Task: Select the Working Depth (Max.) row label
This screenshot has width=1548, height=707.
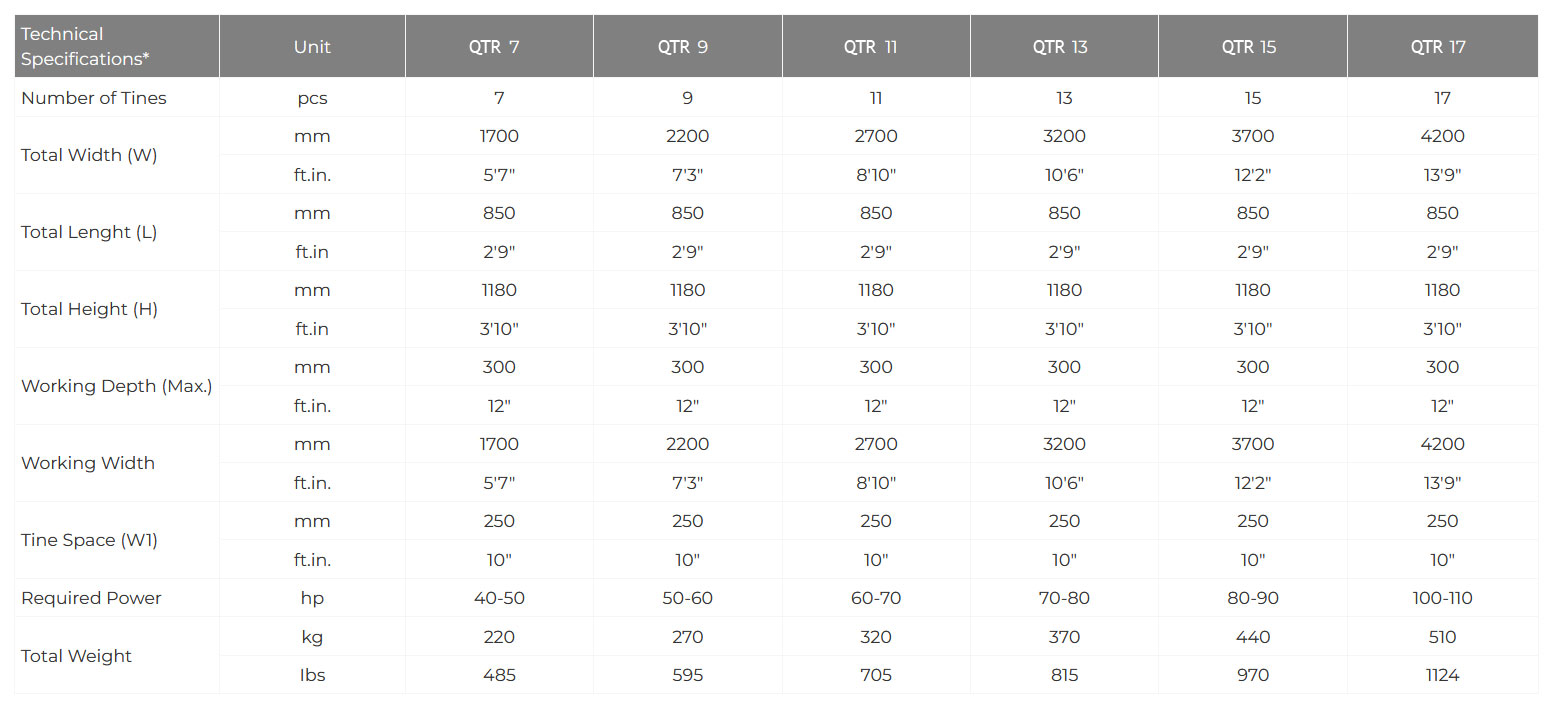Action: [x=116, y=386]
